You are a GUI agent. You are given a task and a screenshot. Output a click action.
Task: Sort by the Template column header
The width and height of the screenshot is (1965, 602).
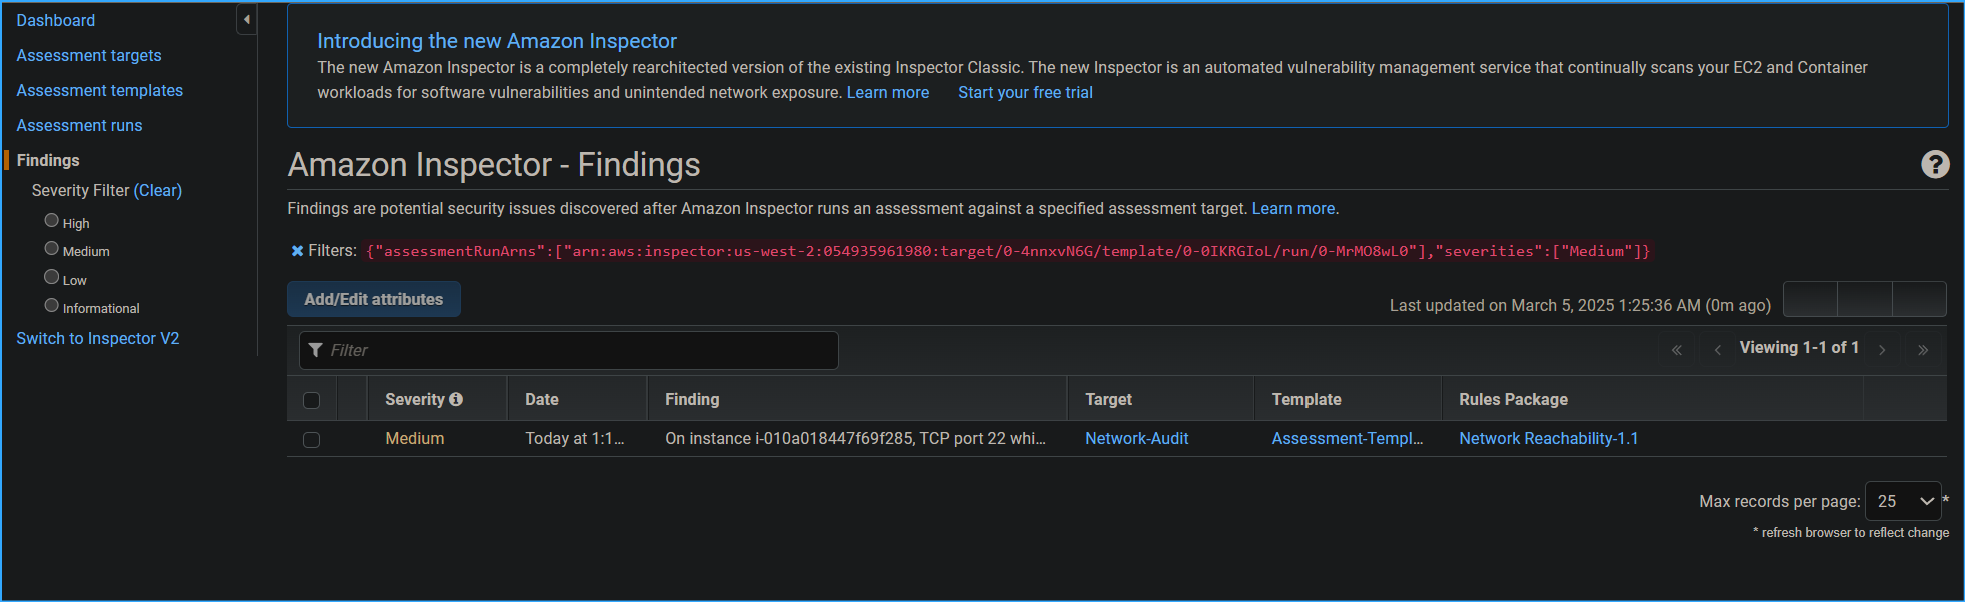pyautogui.click(x=1306, y=399)
